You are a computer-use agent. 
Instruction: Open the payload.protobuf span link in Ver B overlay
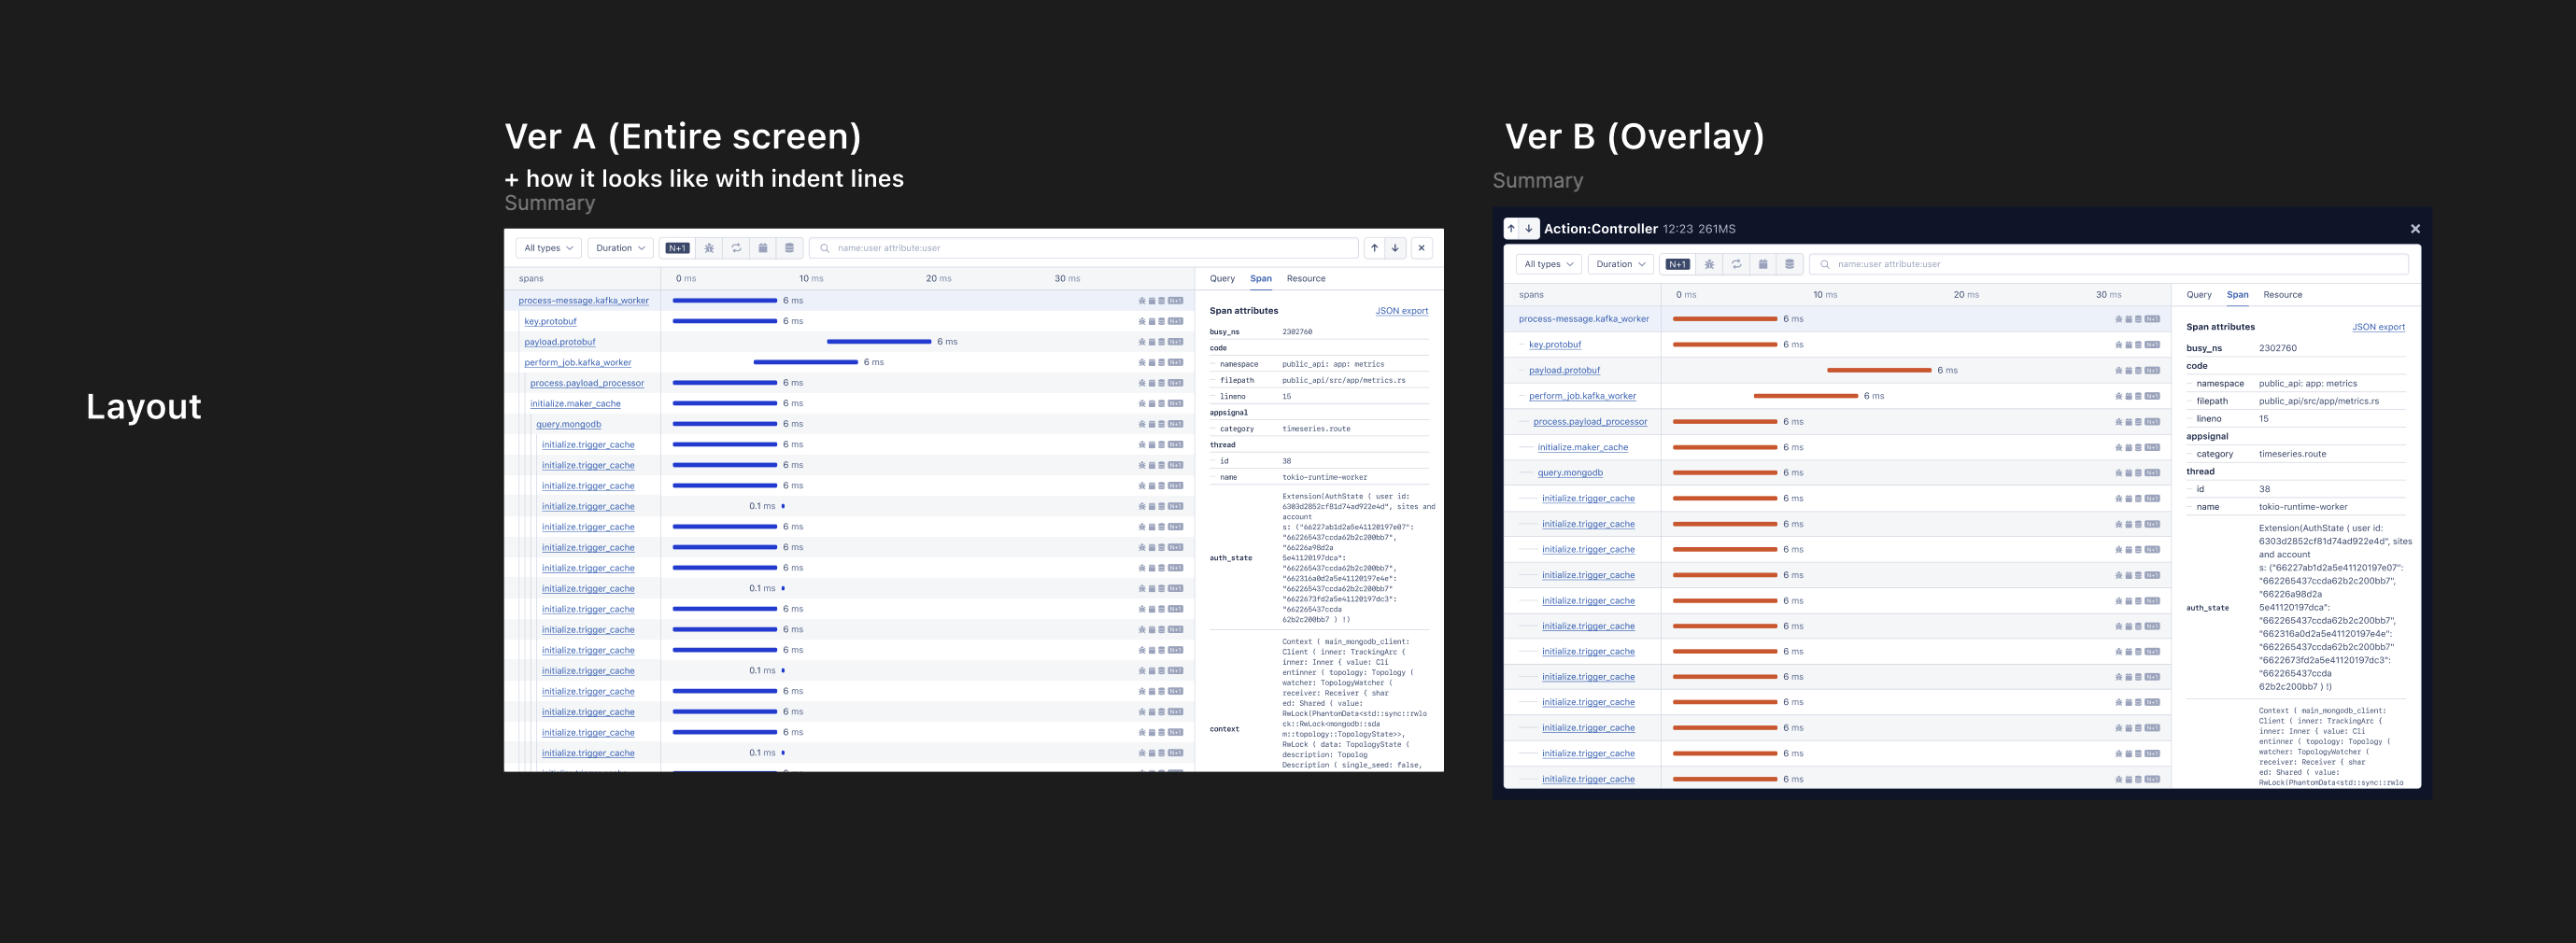[1564, 370]
